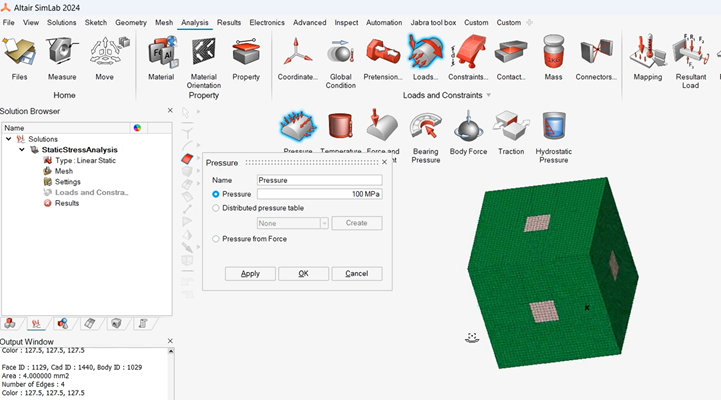Select the Body Force load icon
The image size is (721, 400).
[468, 128]
